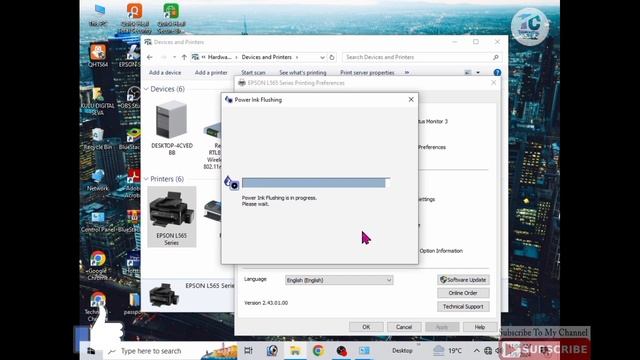Click the Desktop toolbar on taskbar
640x360 pixels.
[402, 351]
